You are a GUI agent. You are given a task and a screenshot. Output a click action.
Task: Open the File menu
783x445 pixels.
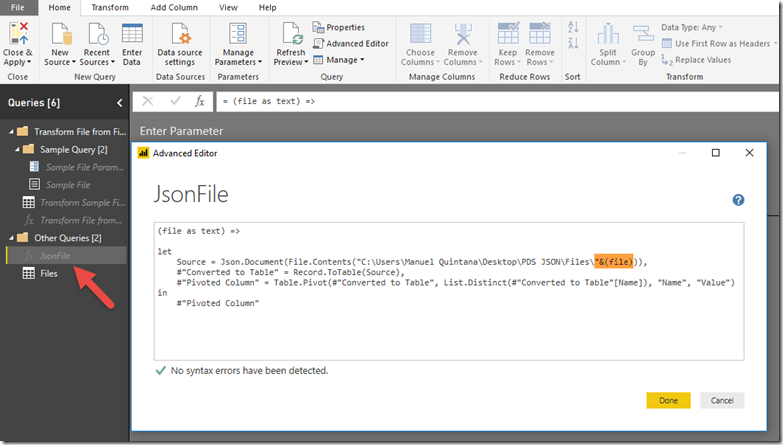click(18, 7)
